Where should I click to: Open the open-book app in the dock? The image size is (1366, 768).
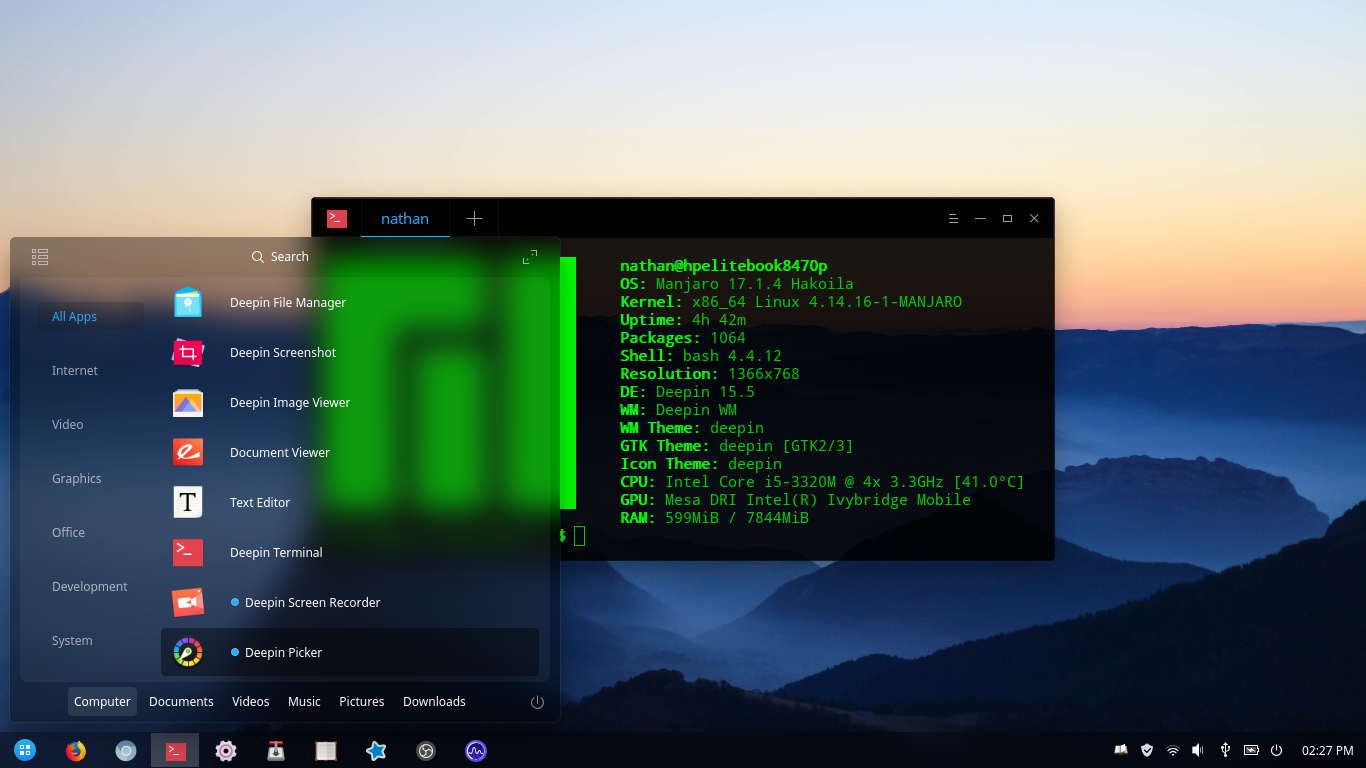pos(326,750)
